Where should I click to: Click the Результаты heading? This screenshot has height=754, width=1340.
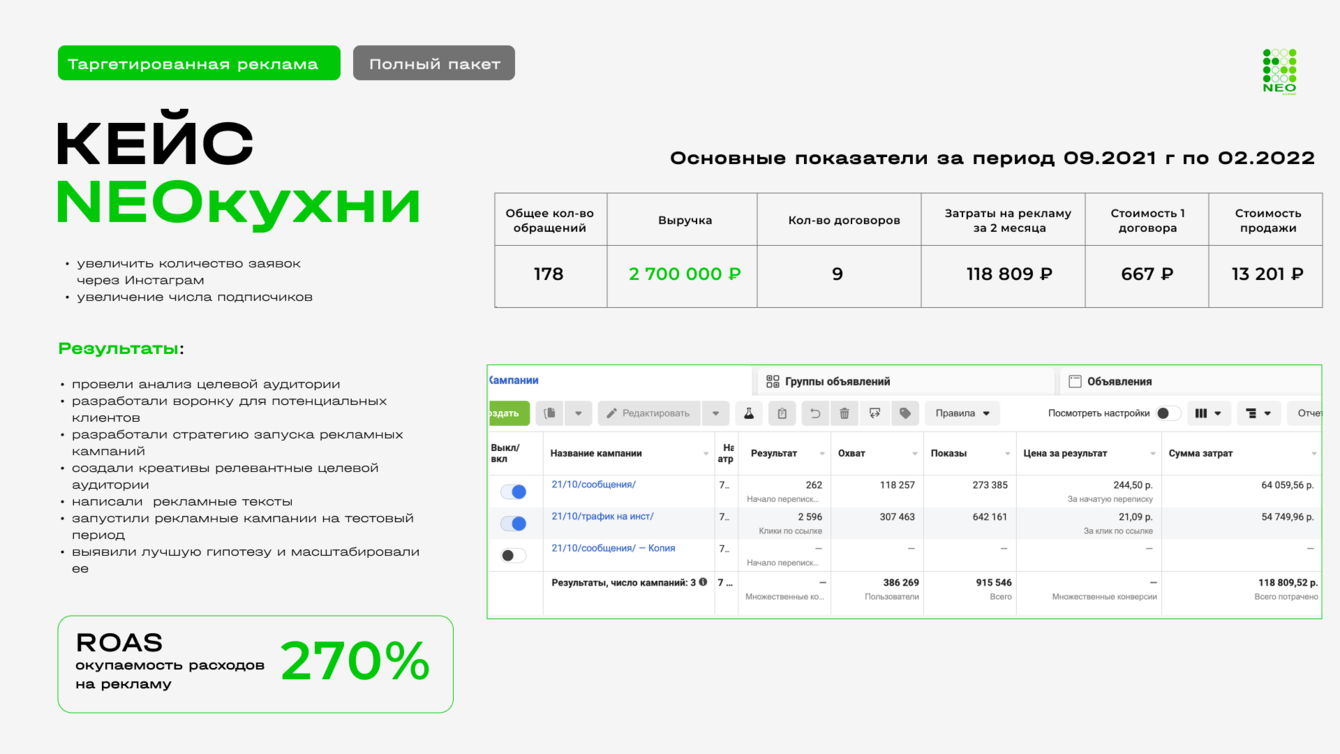[x=121, y=348]
